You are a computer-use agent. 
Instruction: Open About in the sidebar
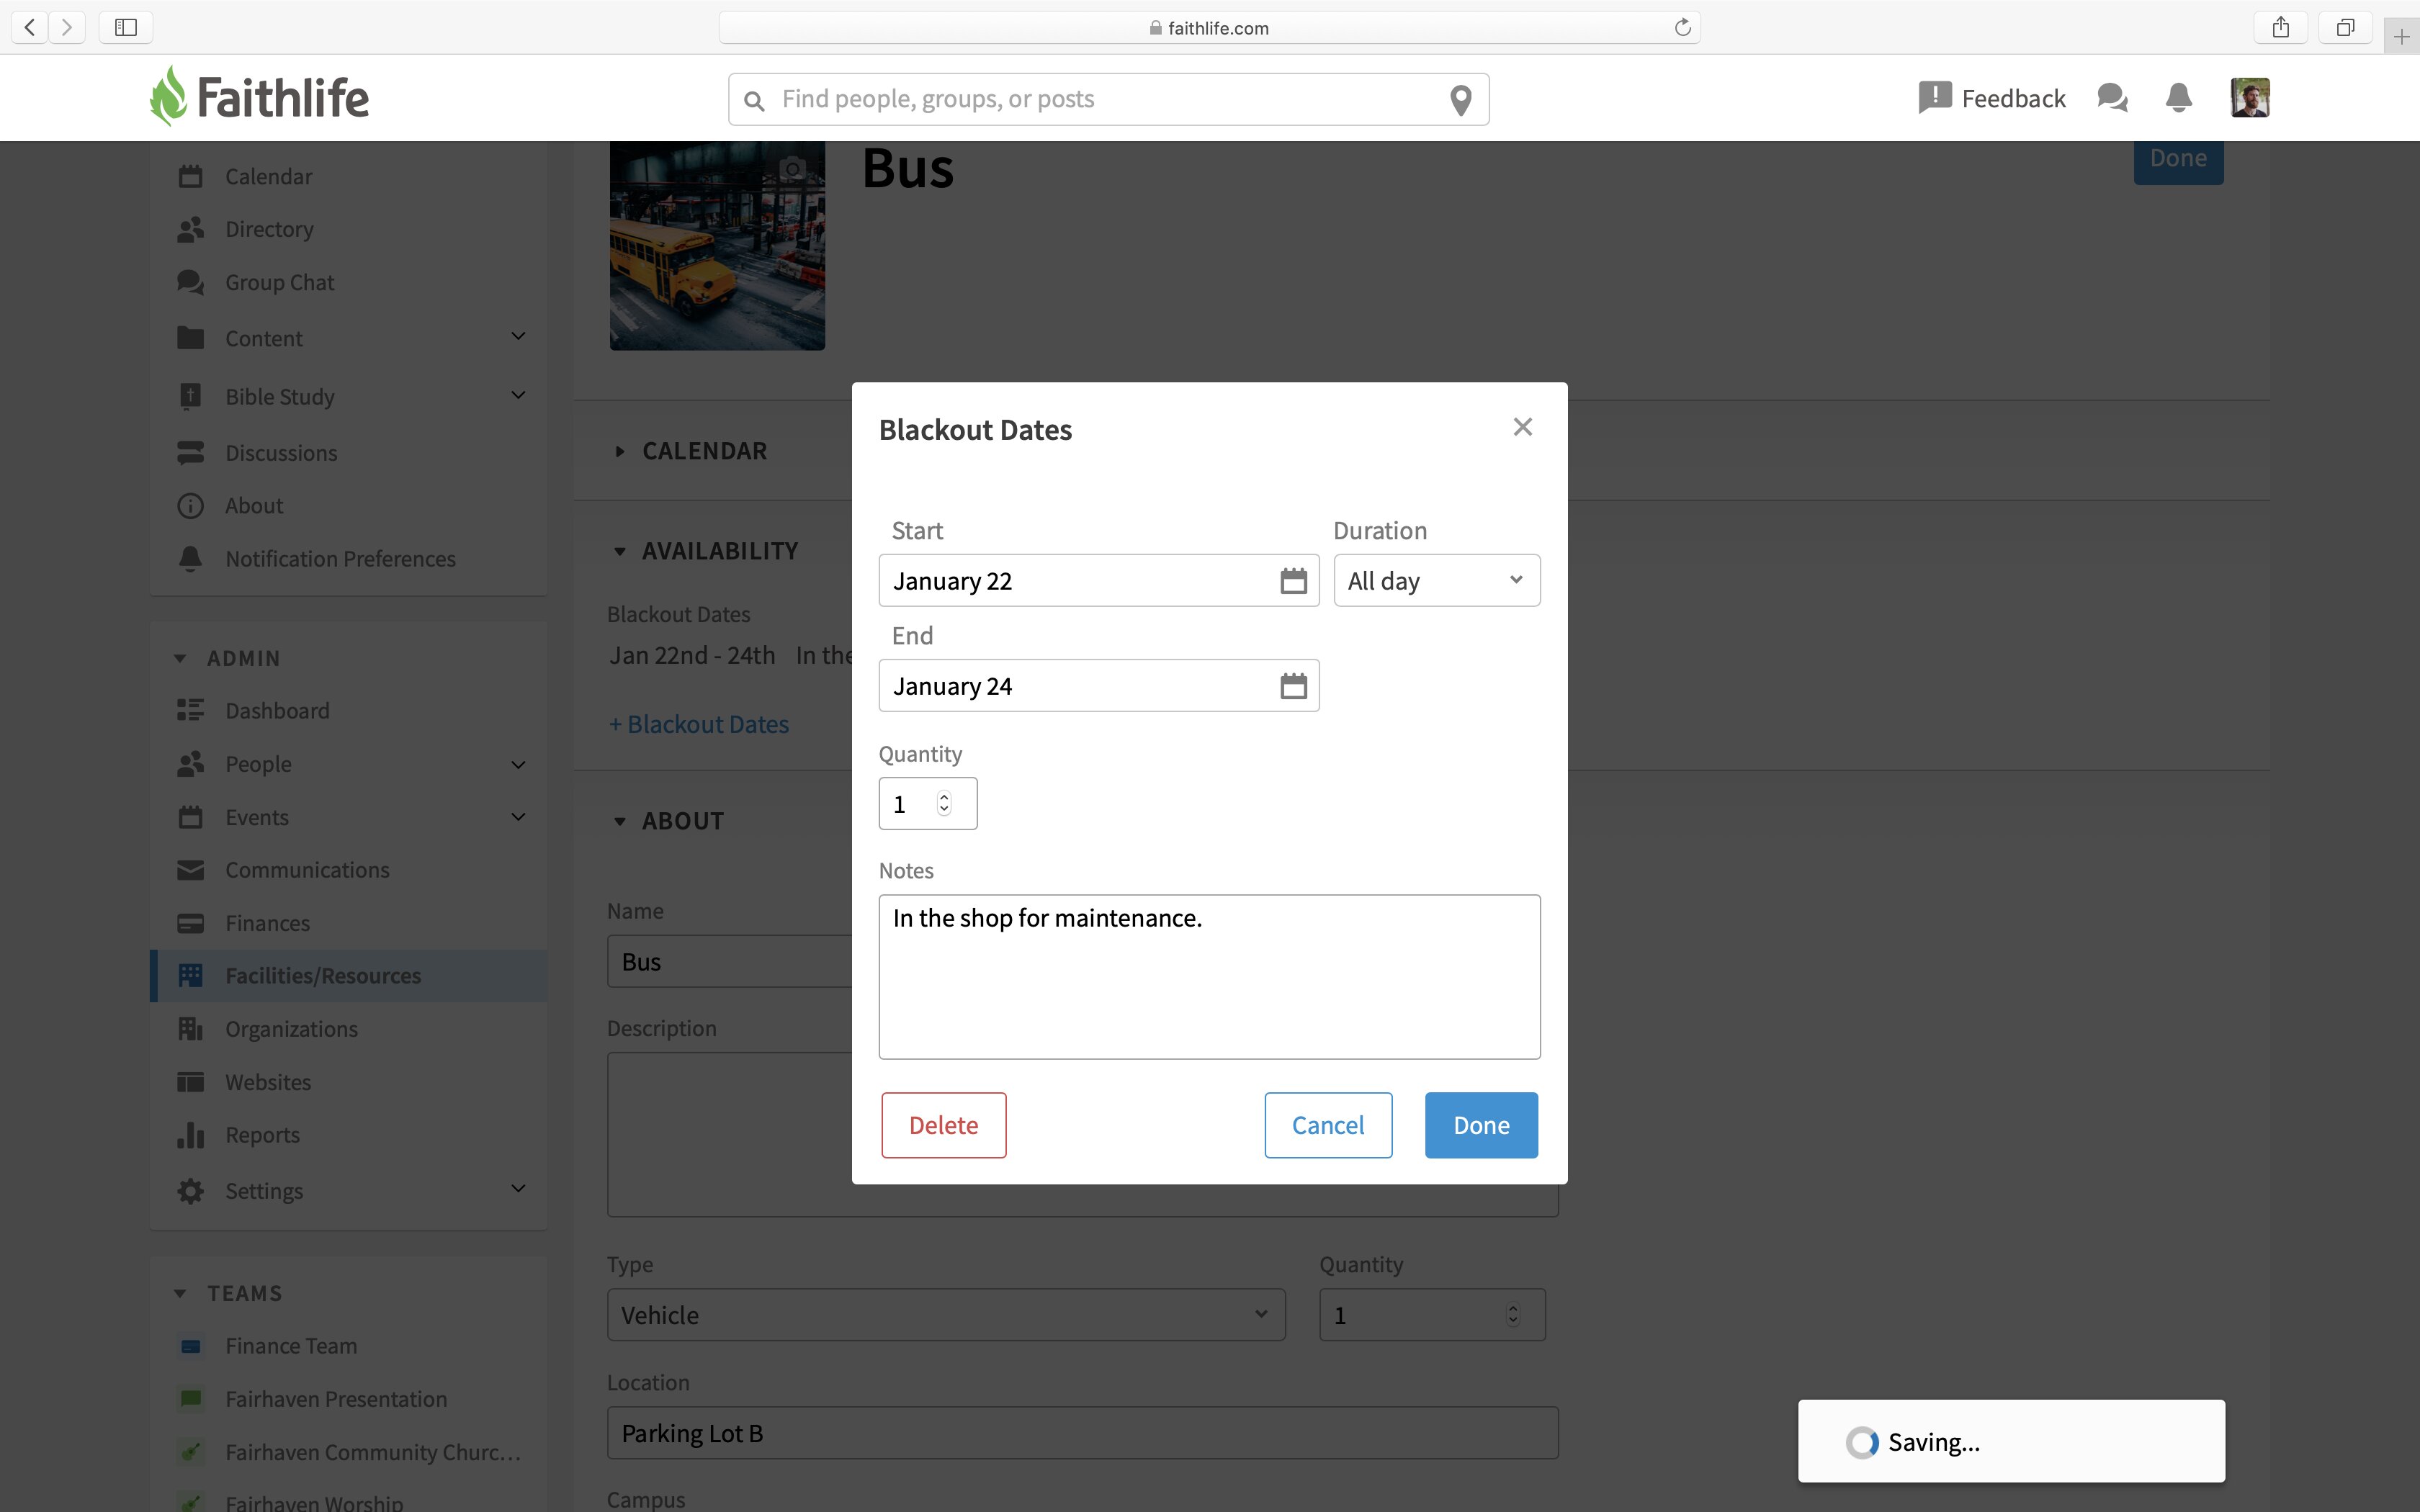[254, 506]
